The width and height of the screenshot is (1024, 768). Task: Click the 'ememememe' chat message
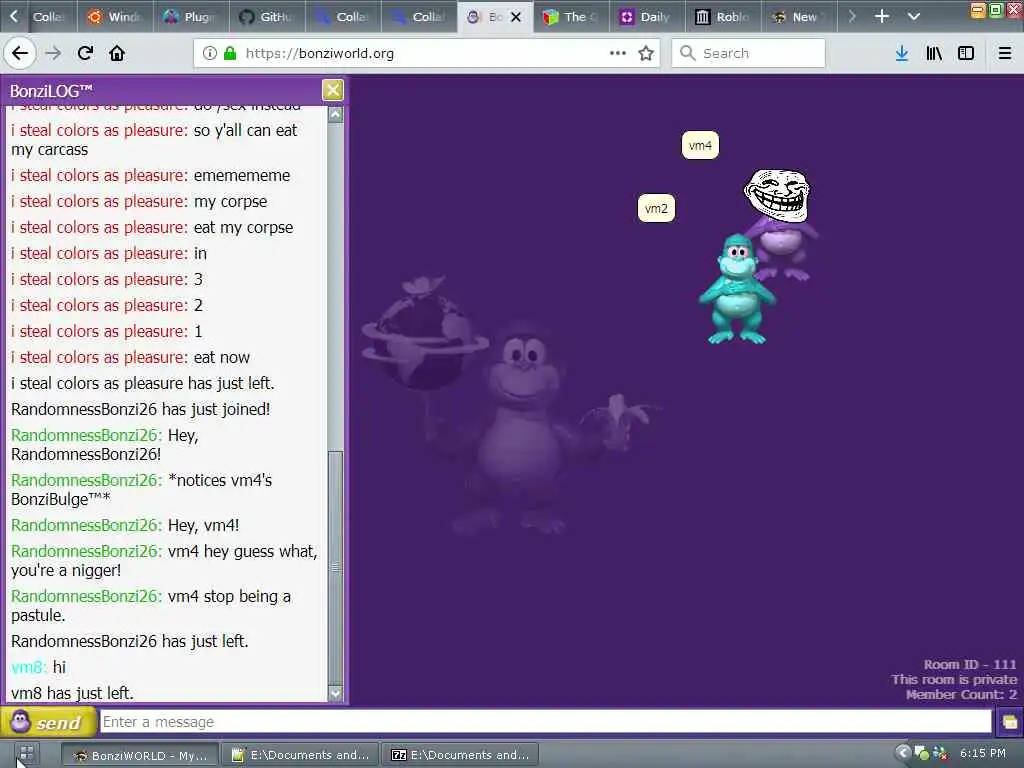pyautogui.click(x=242, y=176)
